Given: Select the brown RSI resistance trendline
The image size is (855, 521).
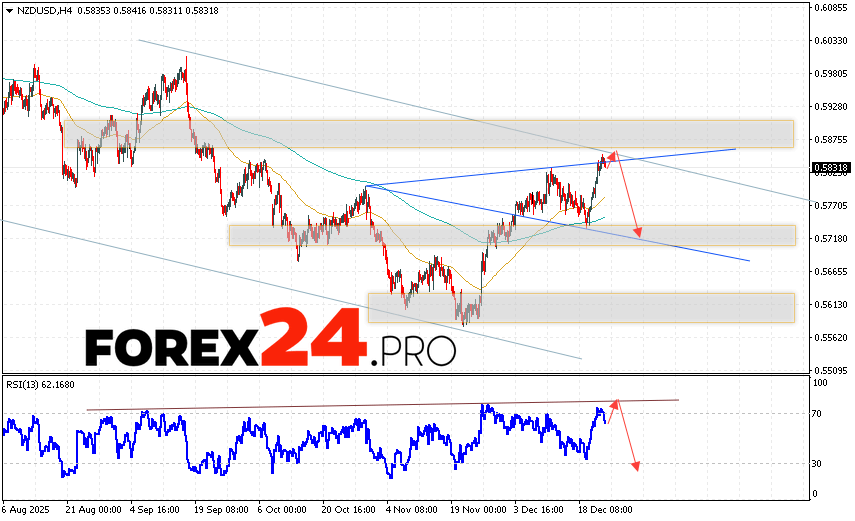Looking at the screenshot, I should coord(380,404).
